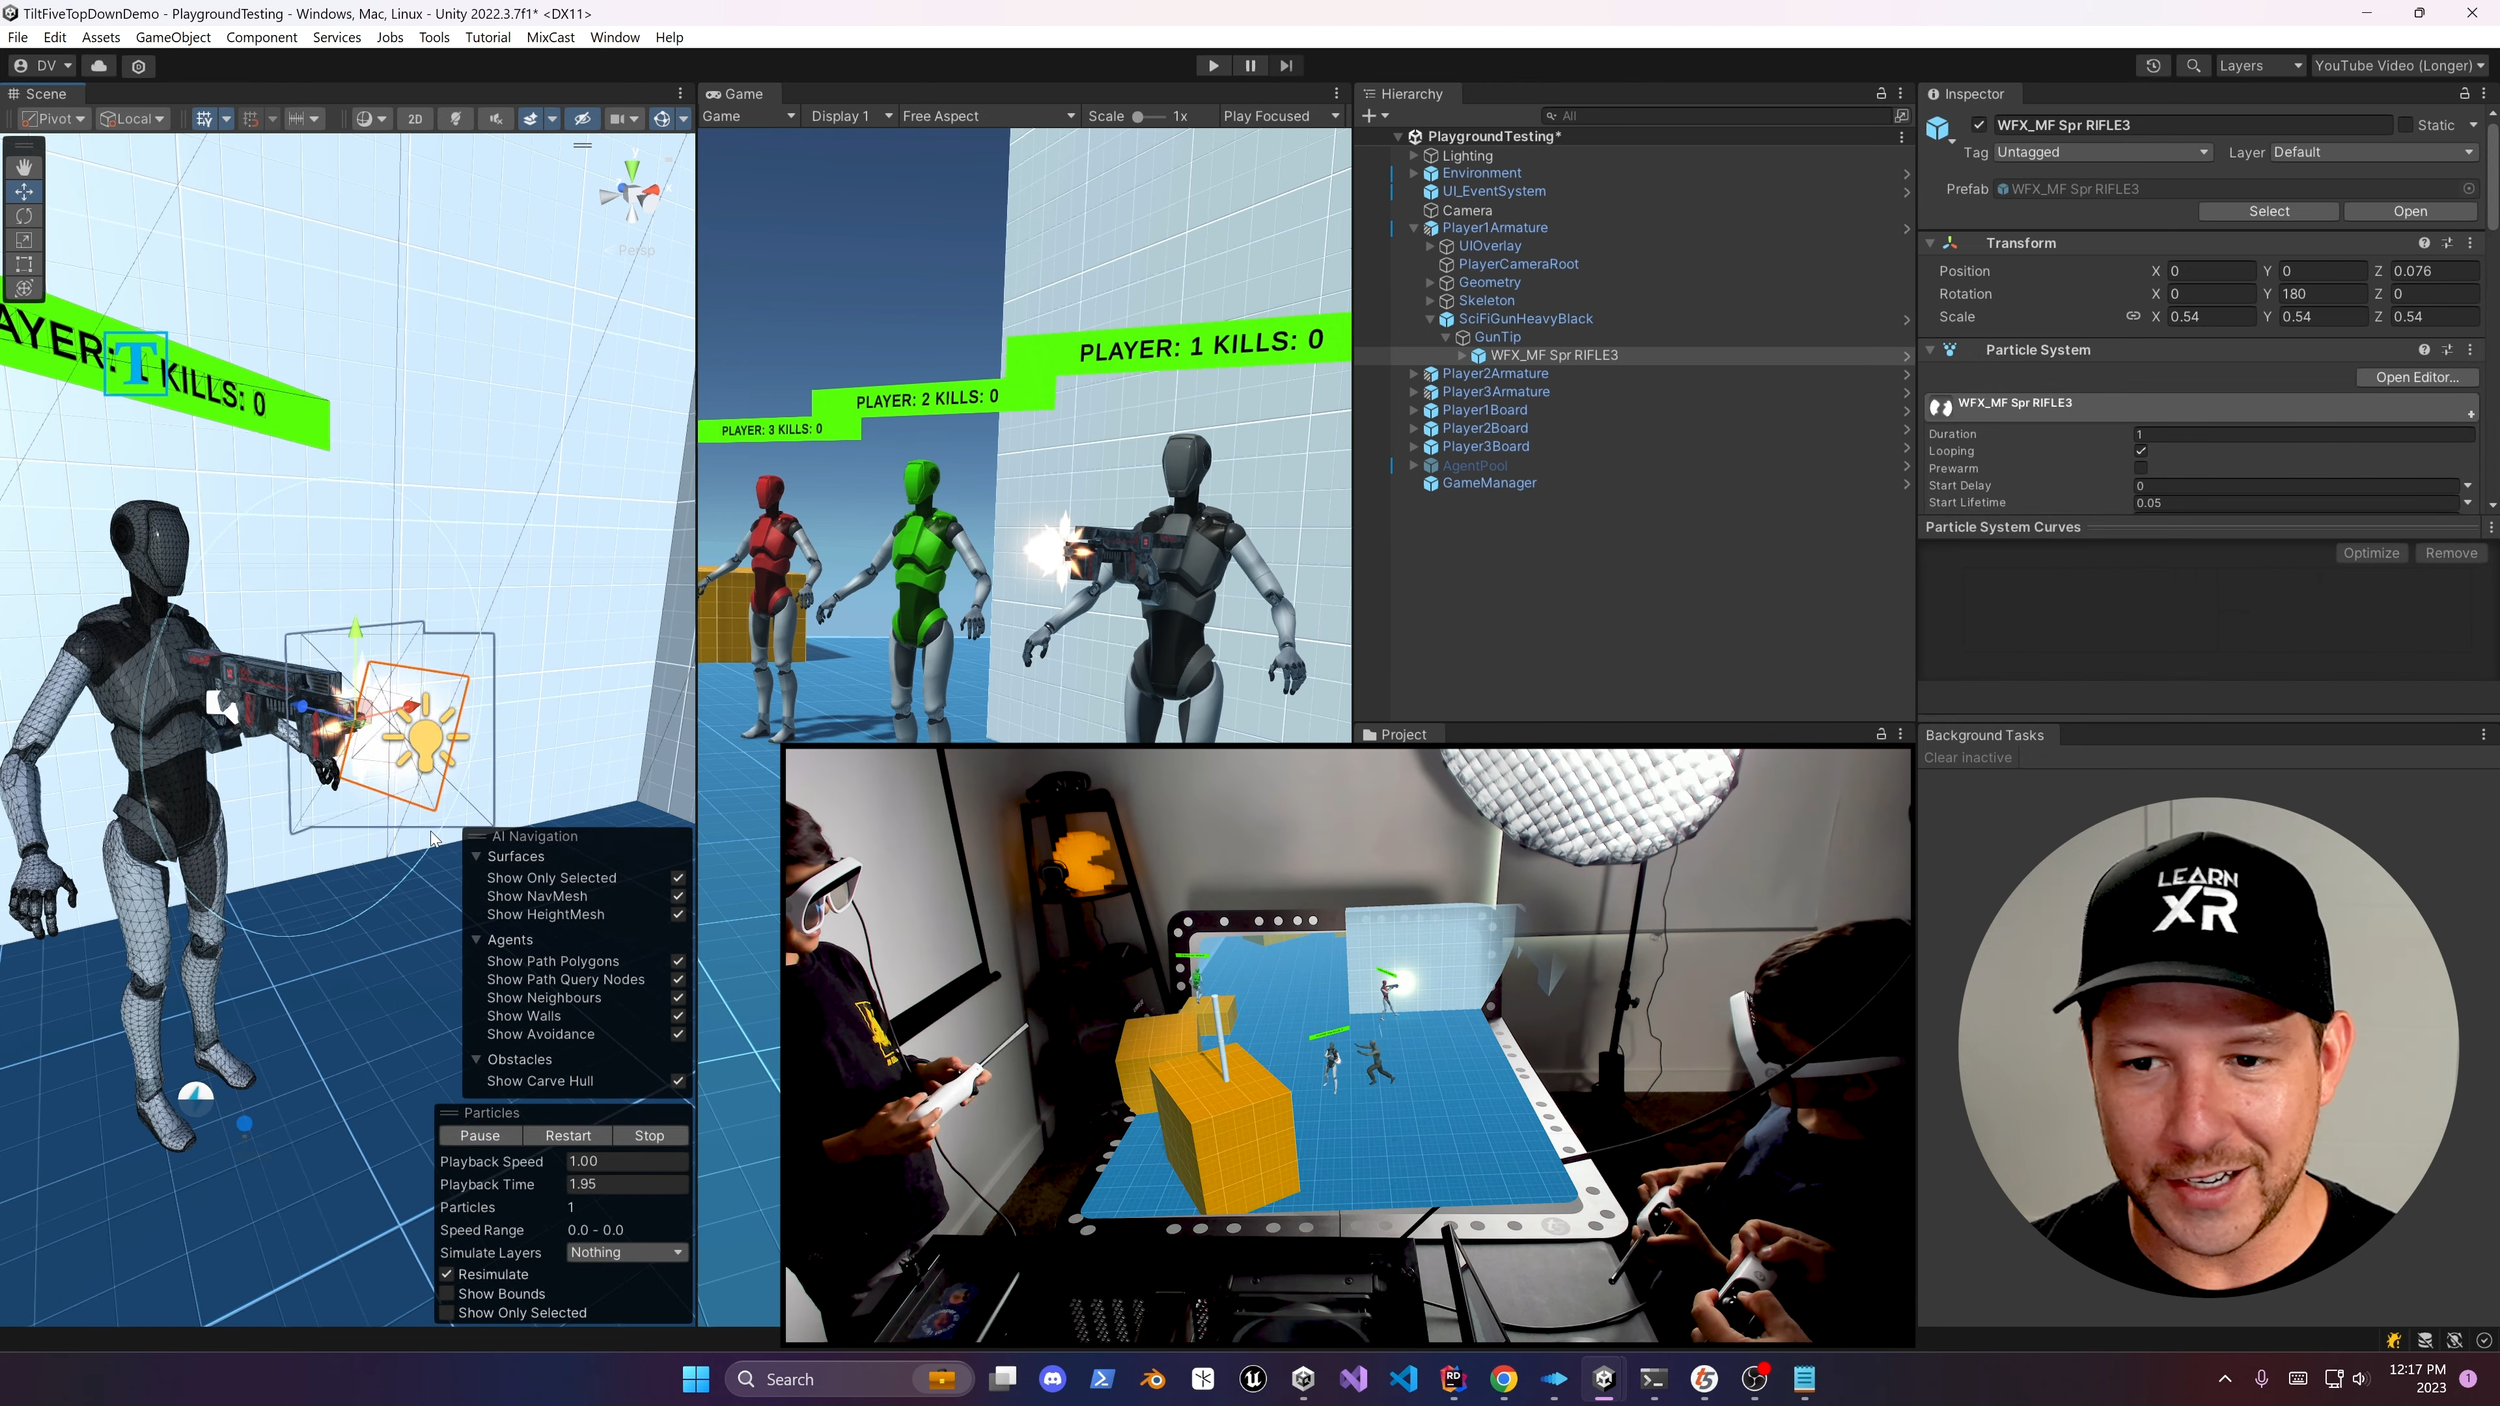Select the Move tool in Scene toolbar
2500x1406 pixels.
24,192
